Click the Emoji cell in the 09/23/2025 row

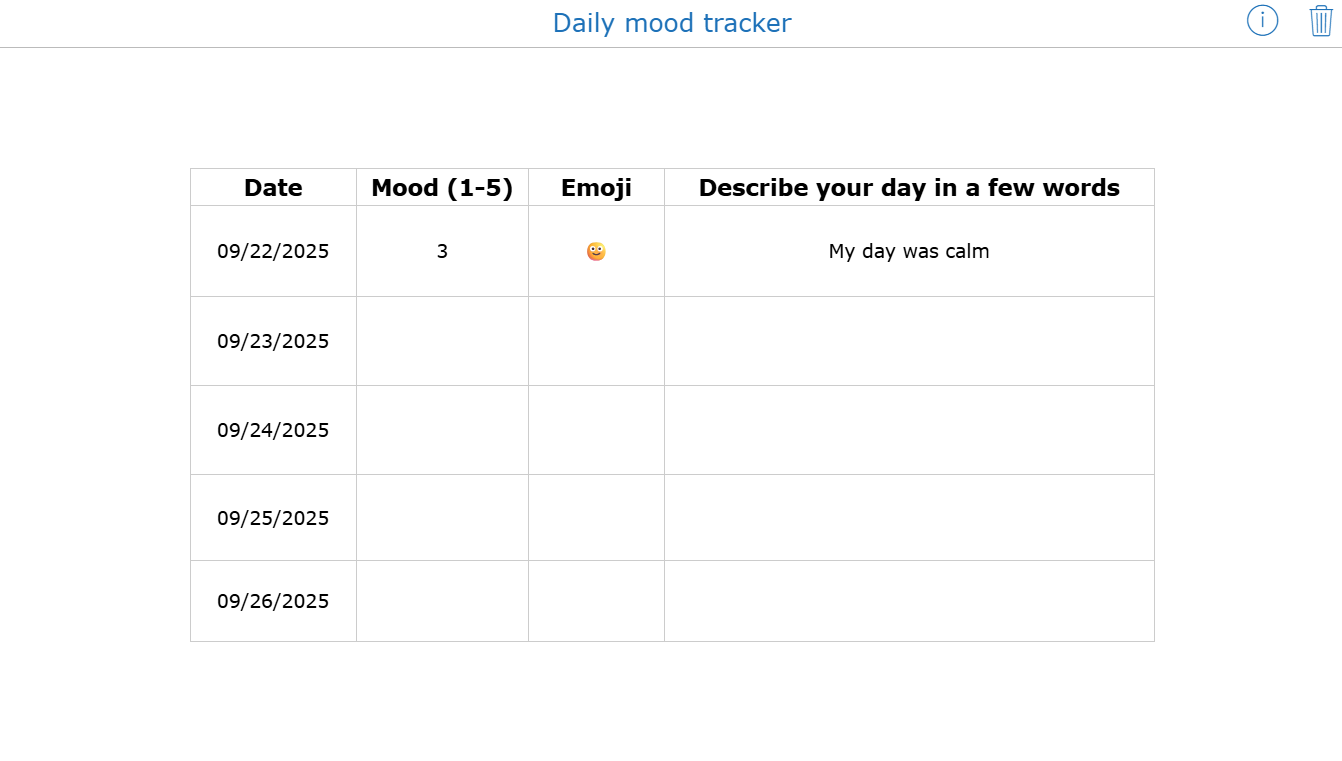click(x=595, y=340)
